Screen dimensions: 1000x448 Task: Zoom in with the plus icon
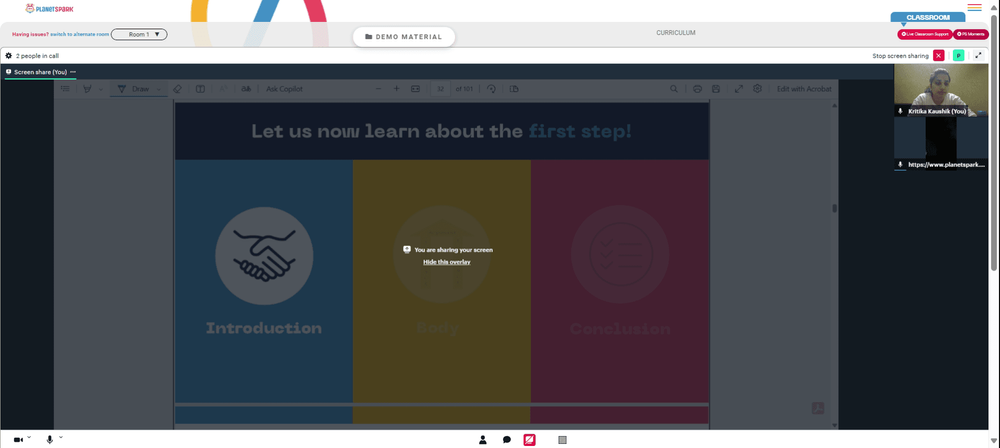point(396,89)
